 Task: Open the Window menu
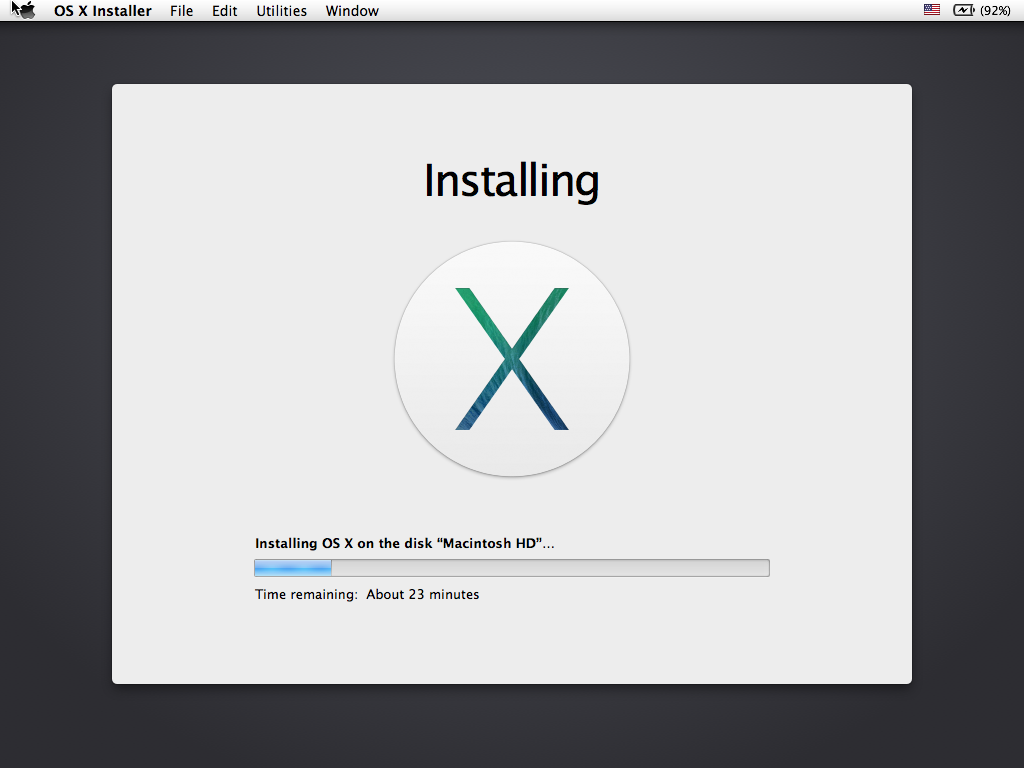352,11
